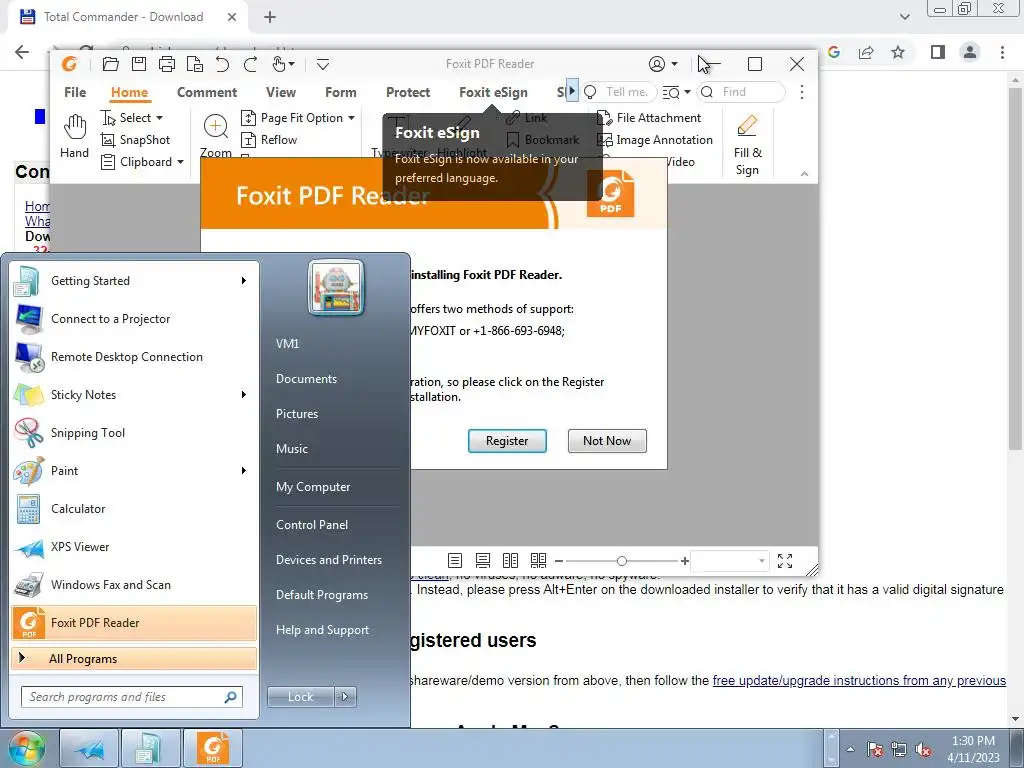Click the Redo arrow in Foxit toolbar
The width and height of the screenshot is (1024, 768).
tap(250, 64)
